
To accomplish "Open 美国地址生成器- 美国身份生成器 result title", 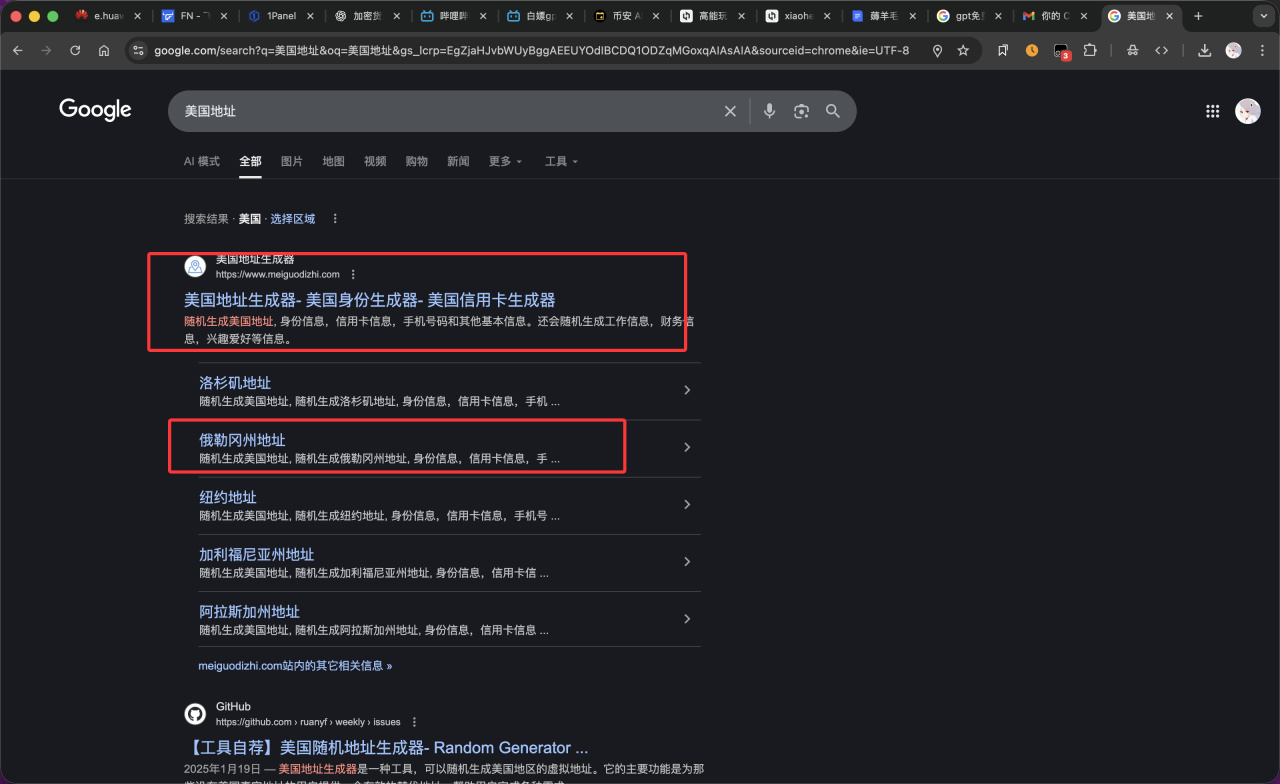I will point(369,300).
